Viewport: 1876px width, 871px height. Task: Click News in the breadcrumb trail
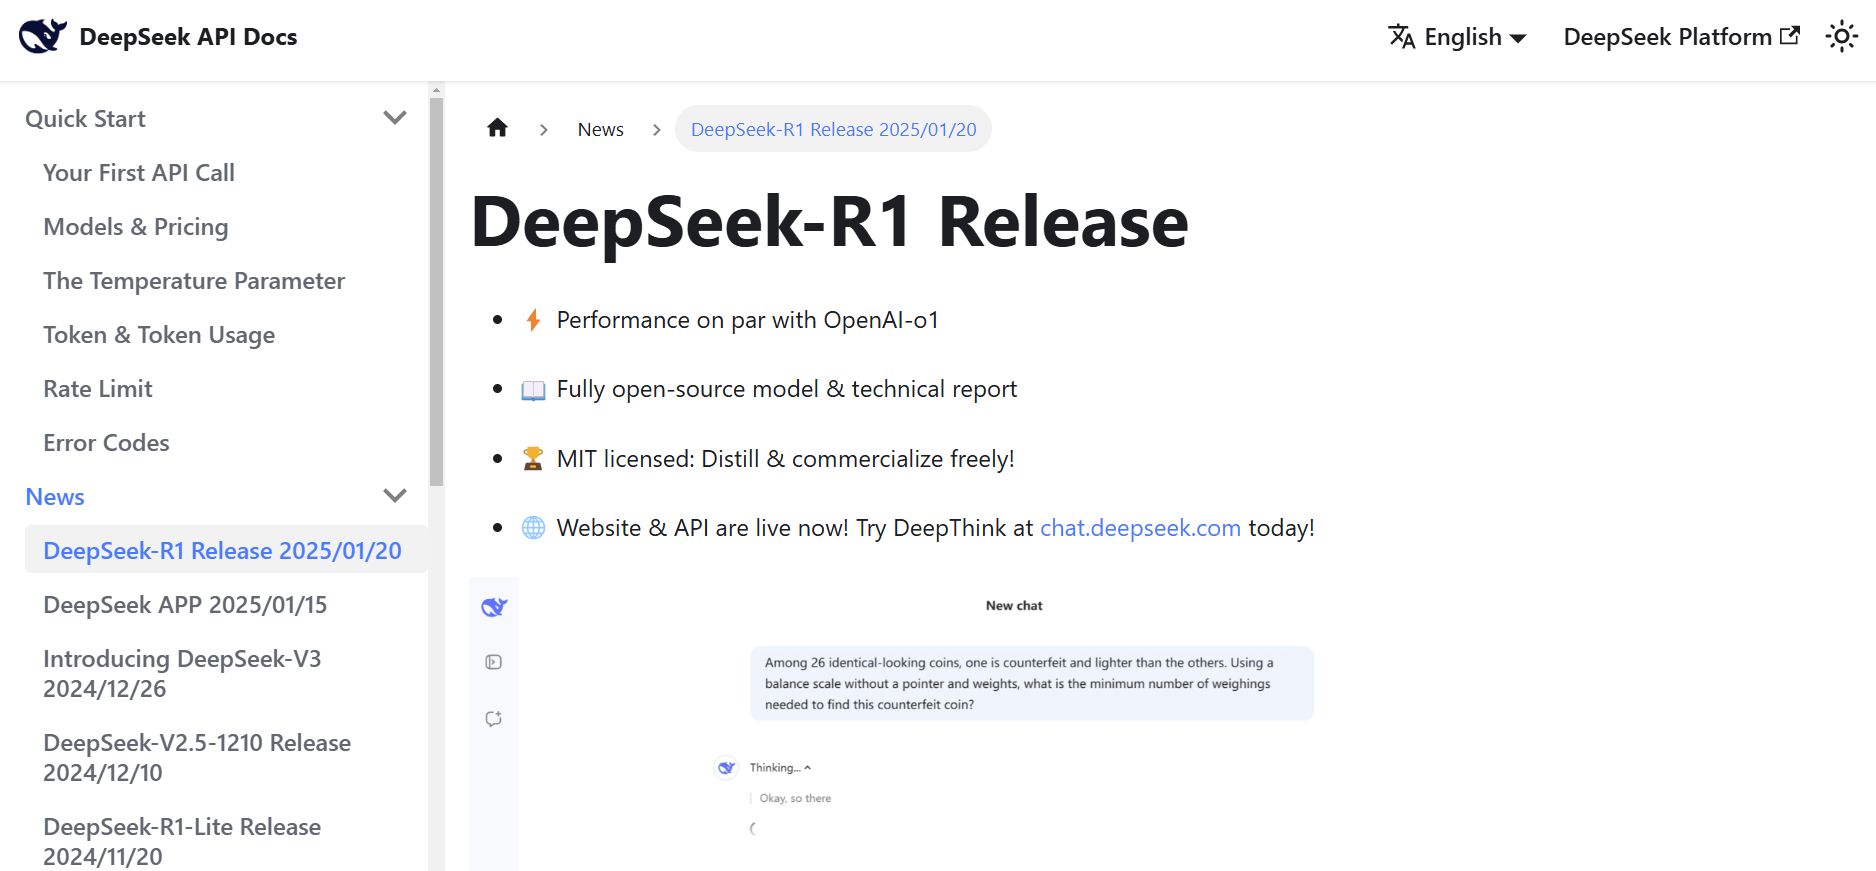[600, 130]
